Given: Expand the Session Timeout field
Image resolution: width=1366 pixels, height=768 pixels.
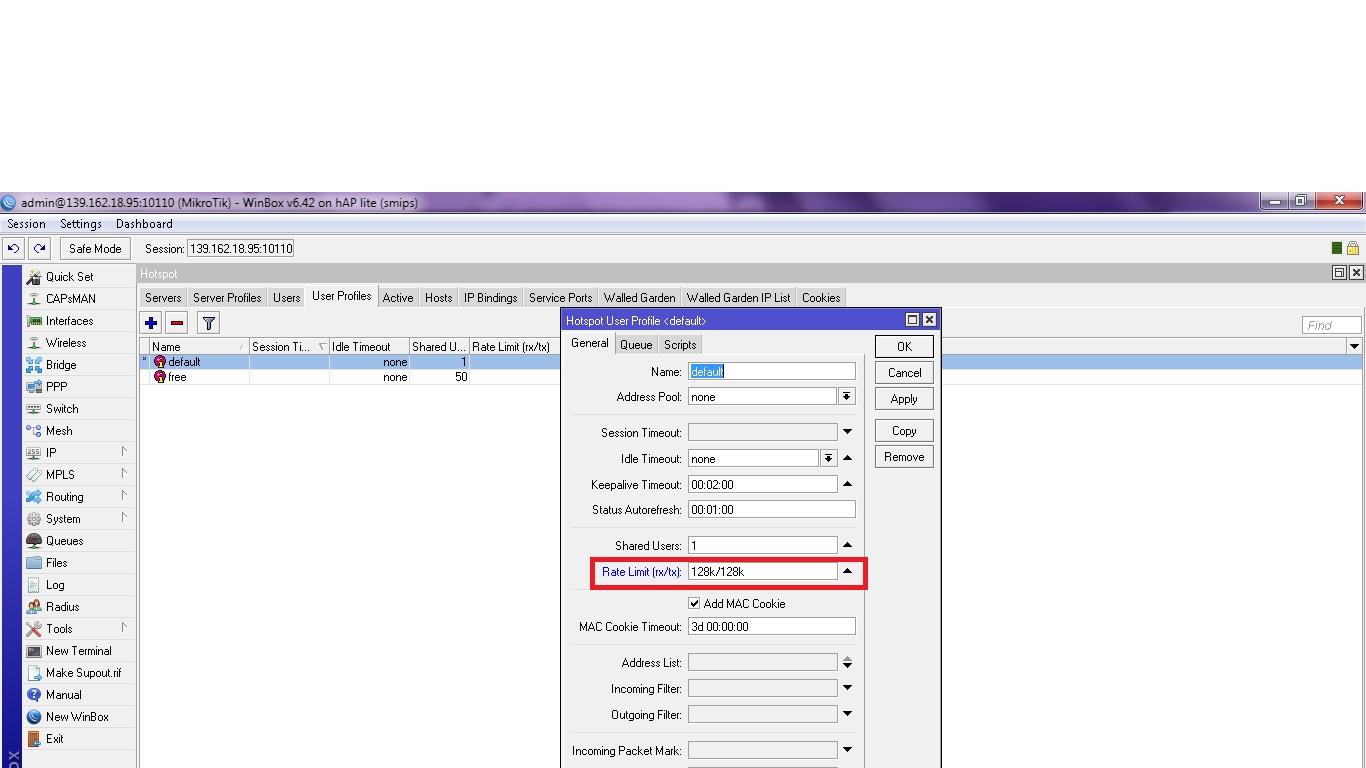Looking at the screenshot, I should click(847, 432).
